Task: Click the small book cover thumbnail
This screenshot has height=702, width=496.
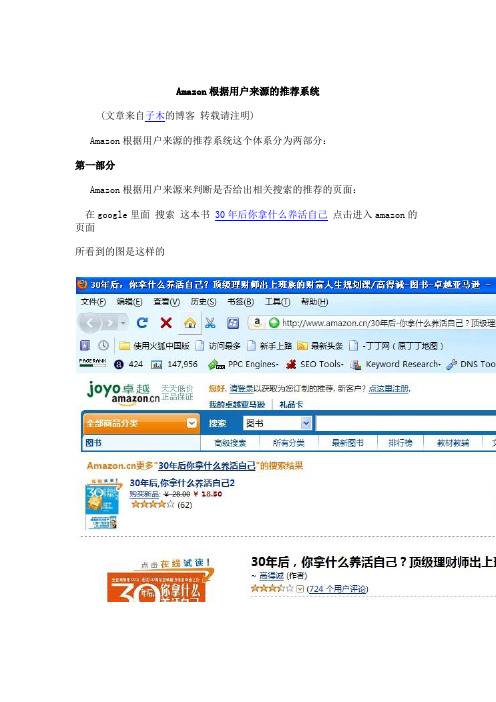Action: [x=103, y=504]
